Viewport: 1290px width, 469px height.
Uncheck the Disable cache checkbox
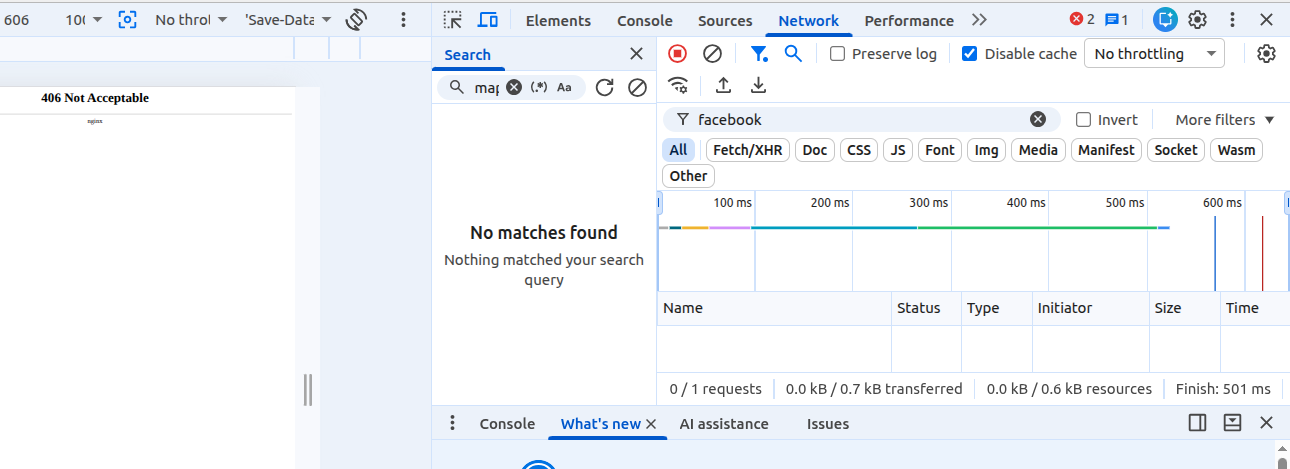[x=969, y=54]
